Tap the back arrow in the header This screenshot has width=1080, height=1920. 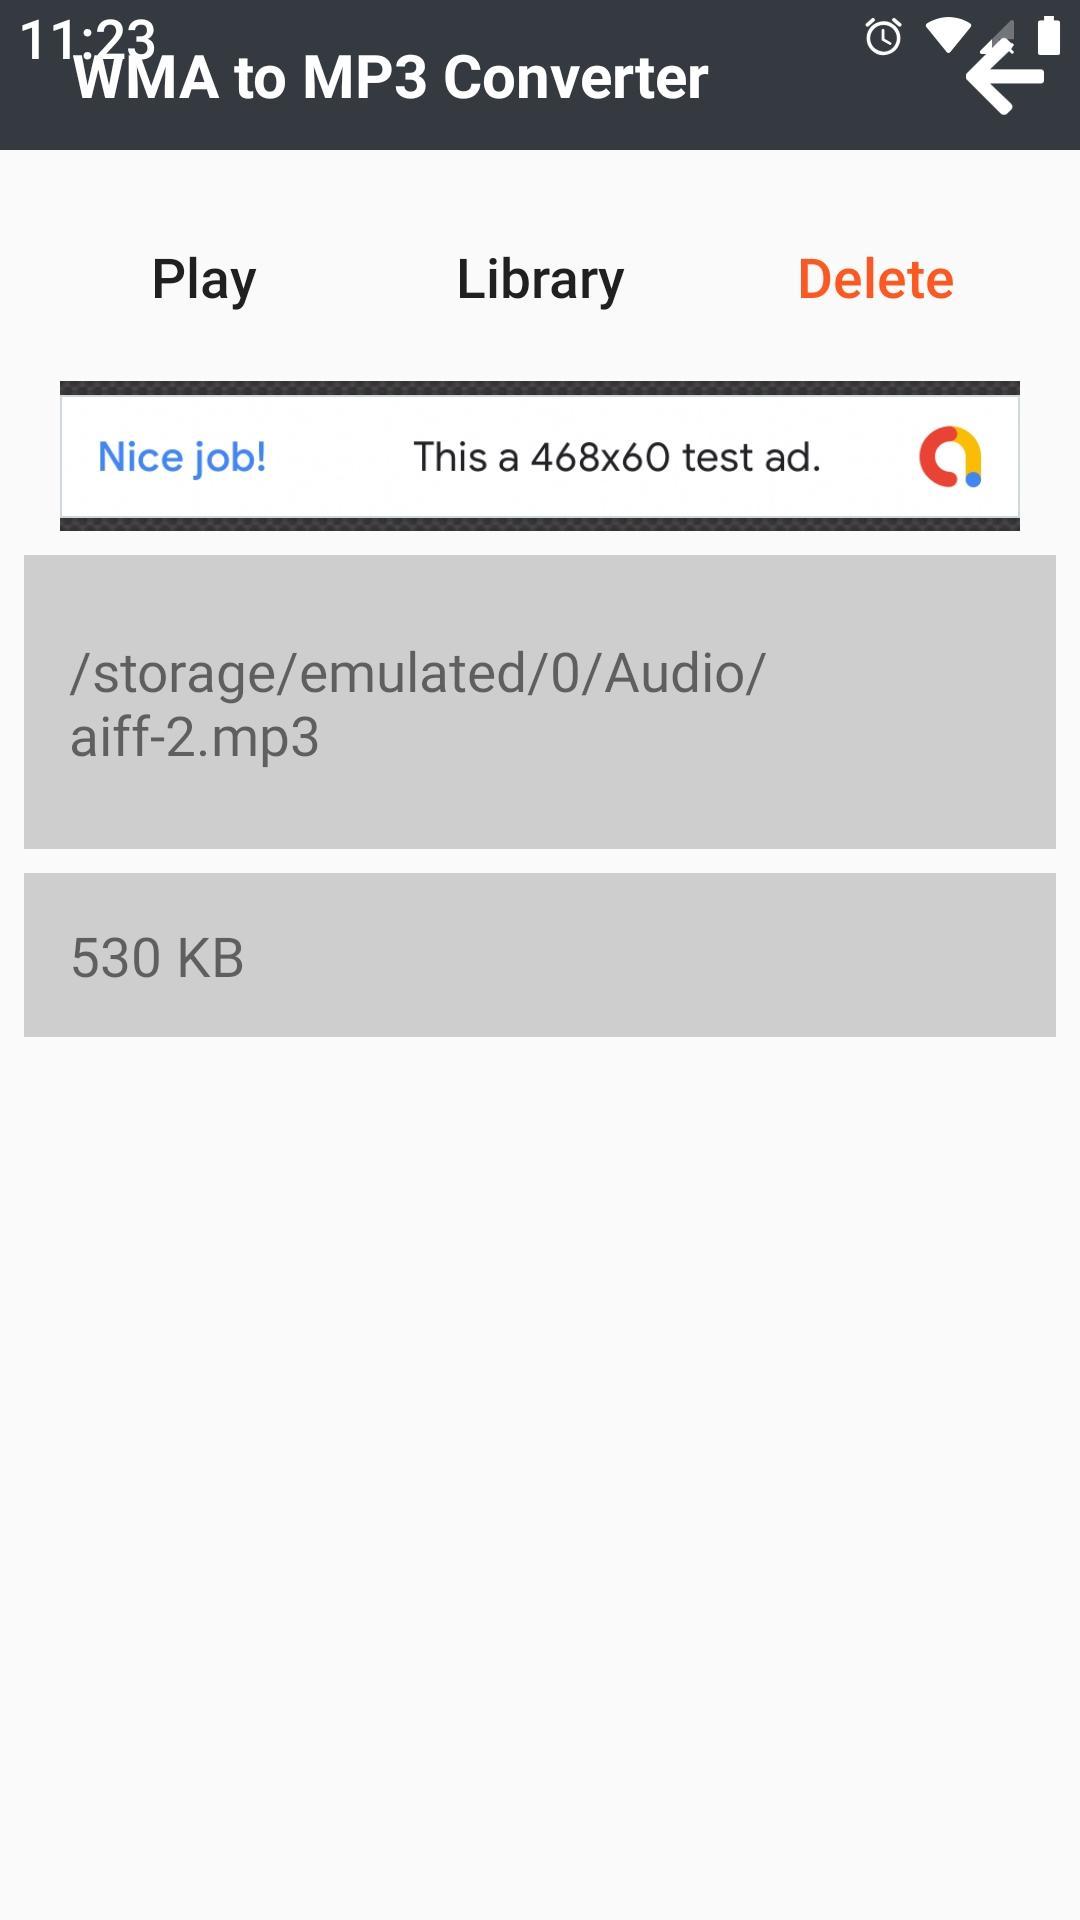(x=1004, y=77)
